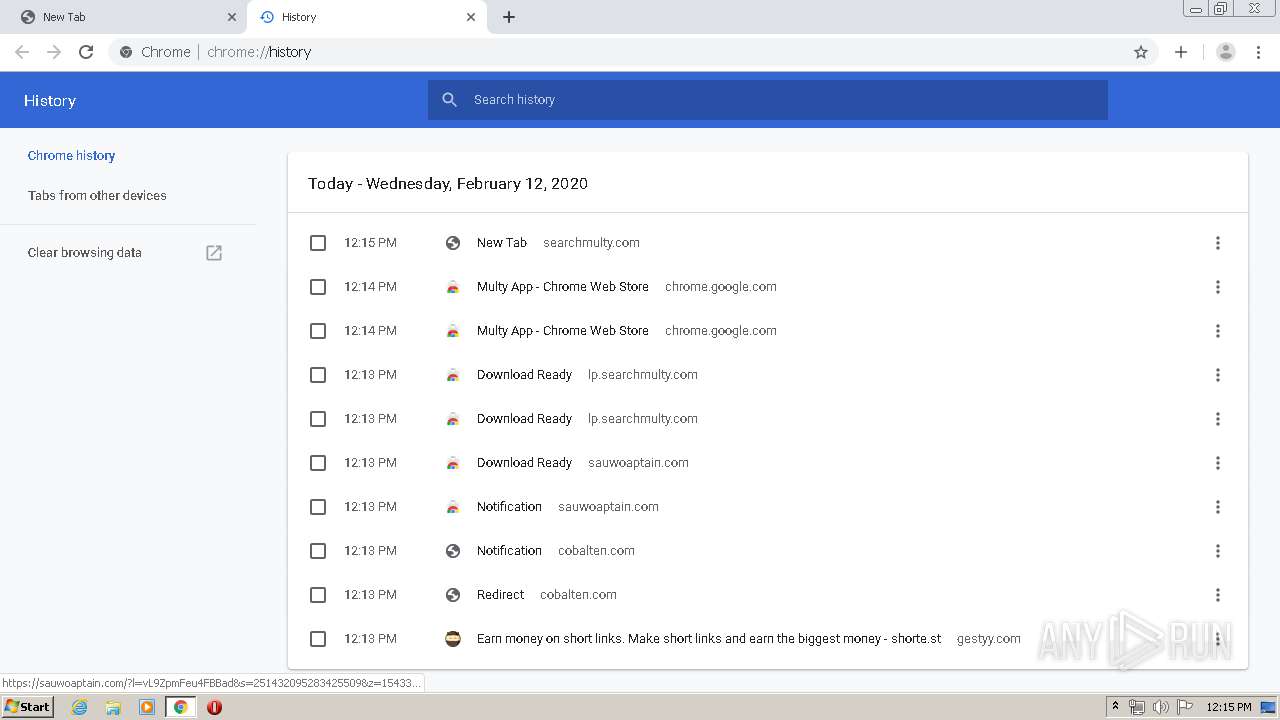Open more actions for the first Multy App entry
Viewport: 1280px width, 720px height.
pyautogui.click(x=1218, y=287)
